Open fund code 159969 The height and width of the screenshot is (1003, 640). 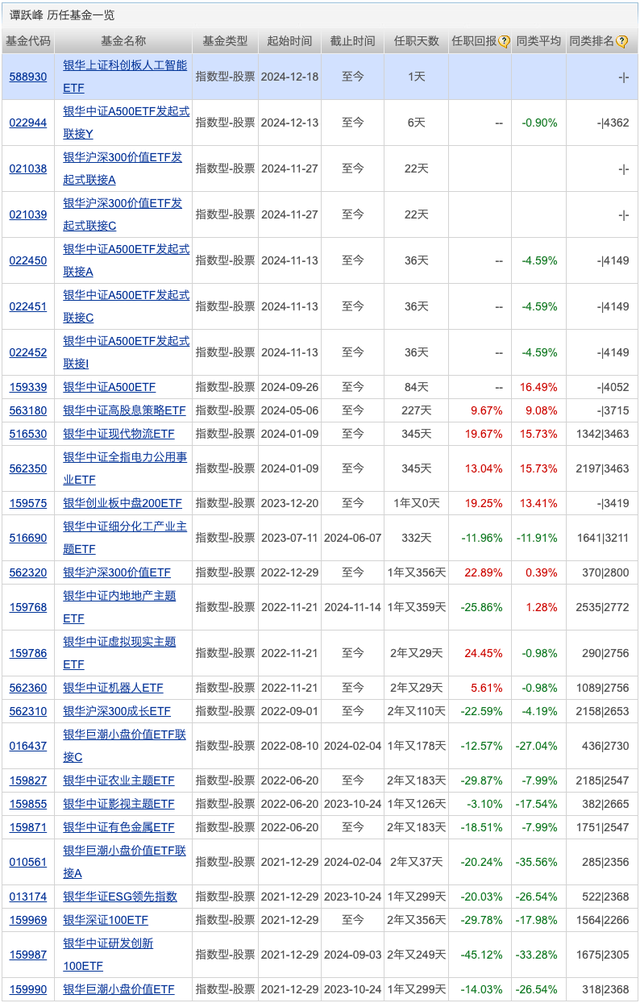pos(28,920)
